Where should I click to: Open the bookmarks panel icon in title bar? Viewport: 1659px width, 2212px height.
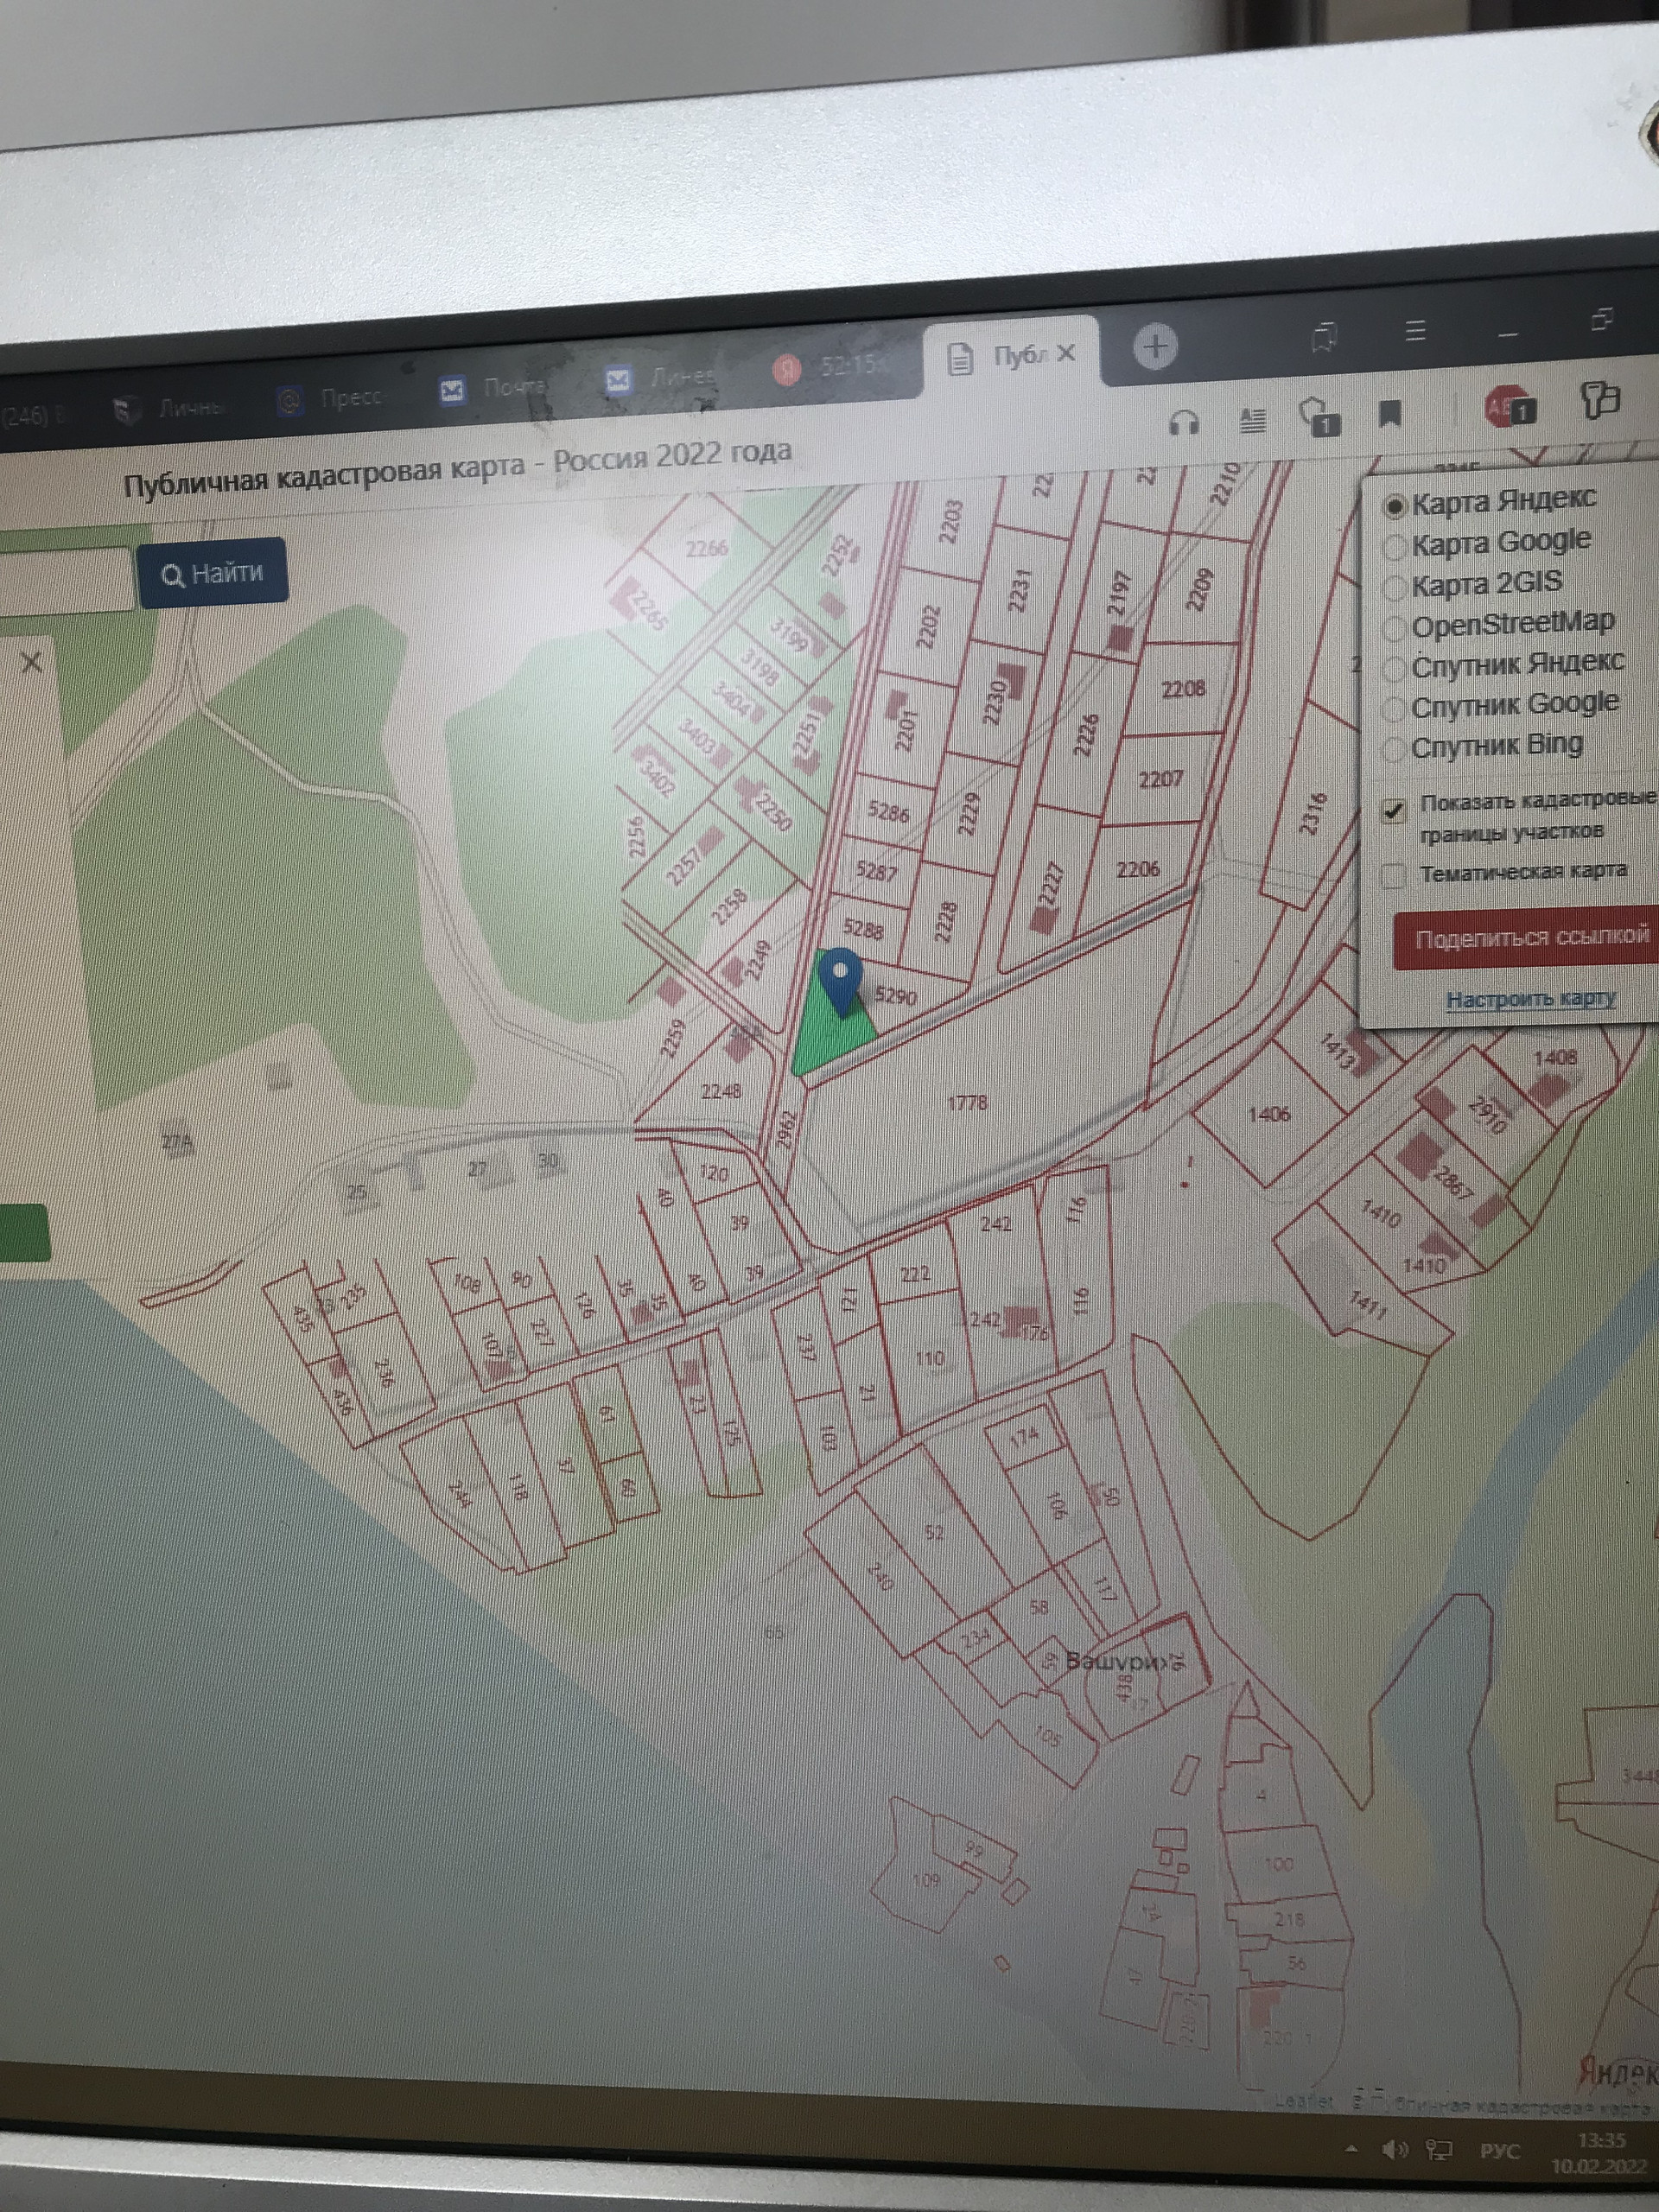point(1324,337)
